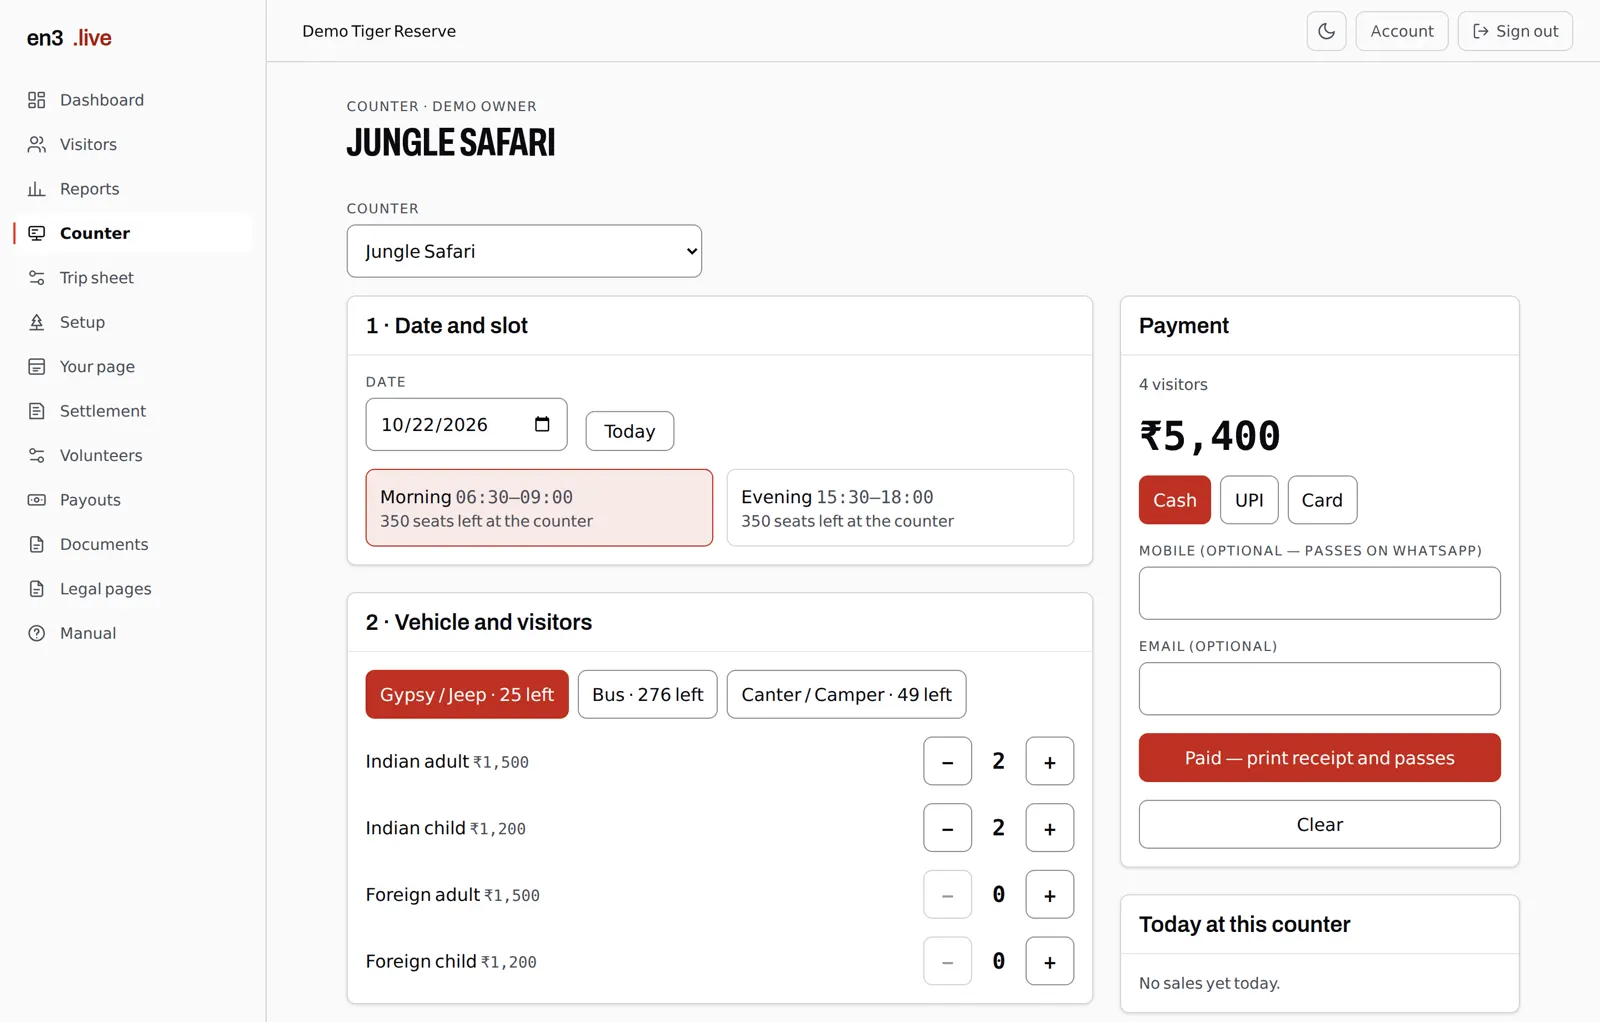Image resolution: width=1600 pixels, height=1022 pixels.
Task: Click Paid — print receipt and passes
Action: click(x=1320, y=758)
